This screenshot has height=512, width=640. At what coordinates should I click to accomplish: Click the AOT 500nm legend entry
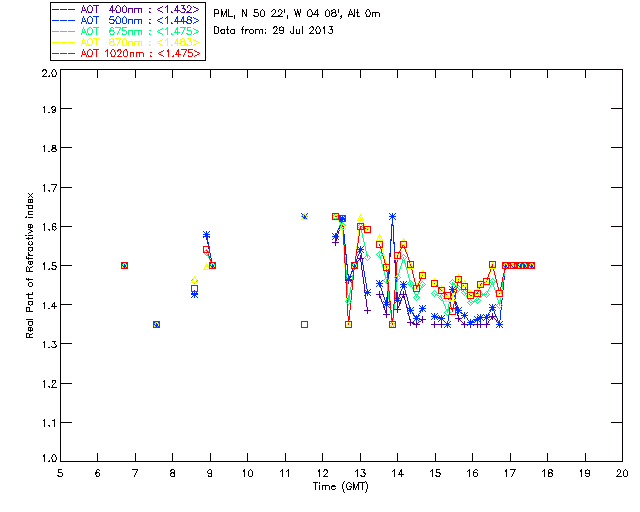127,20
